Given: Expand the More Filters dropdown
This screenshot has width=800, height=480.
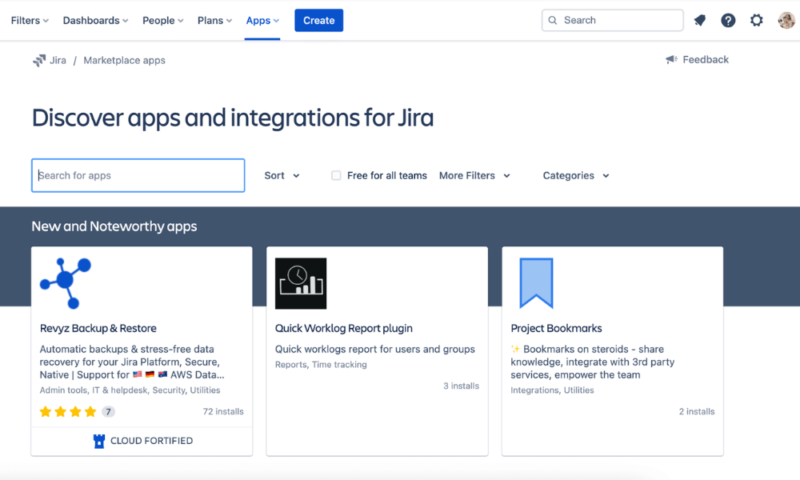Looking at the screenshot, I should click(474, 175).
